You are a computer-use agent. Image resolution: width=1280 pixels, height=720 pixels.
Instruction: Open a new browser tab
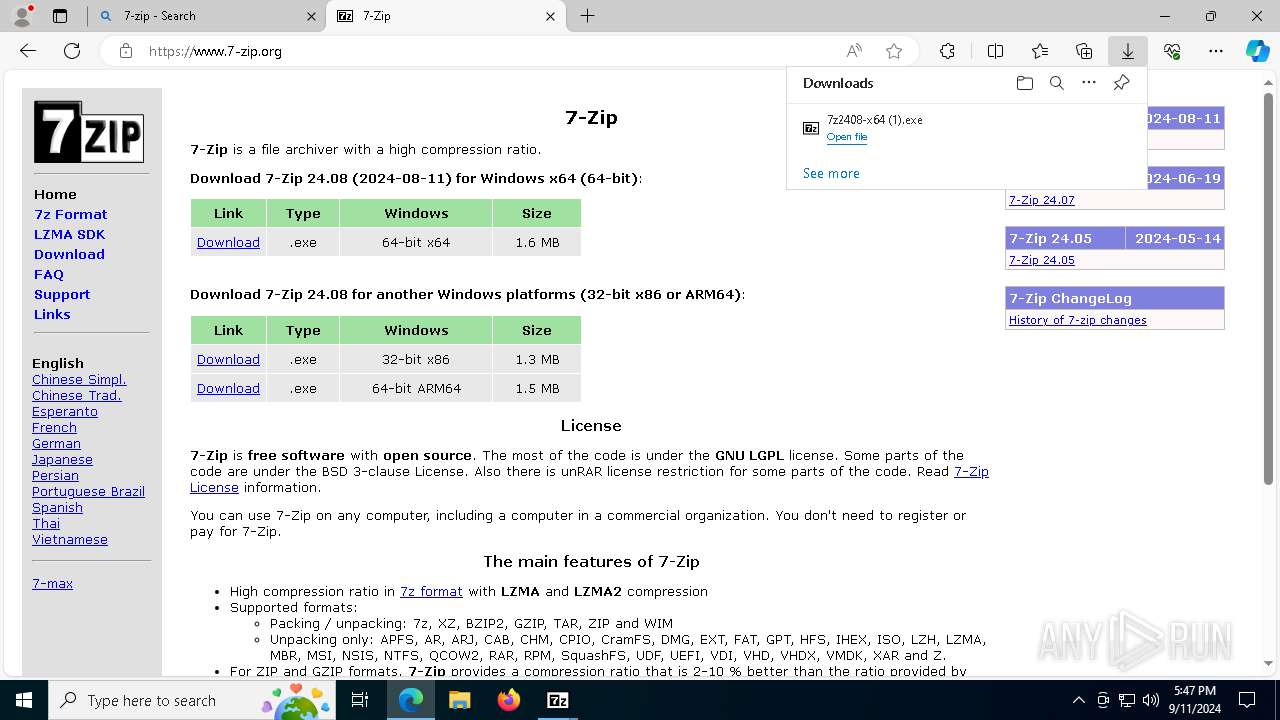pyautogui.click(x=587, y=16)
